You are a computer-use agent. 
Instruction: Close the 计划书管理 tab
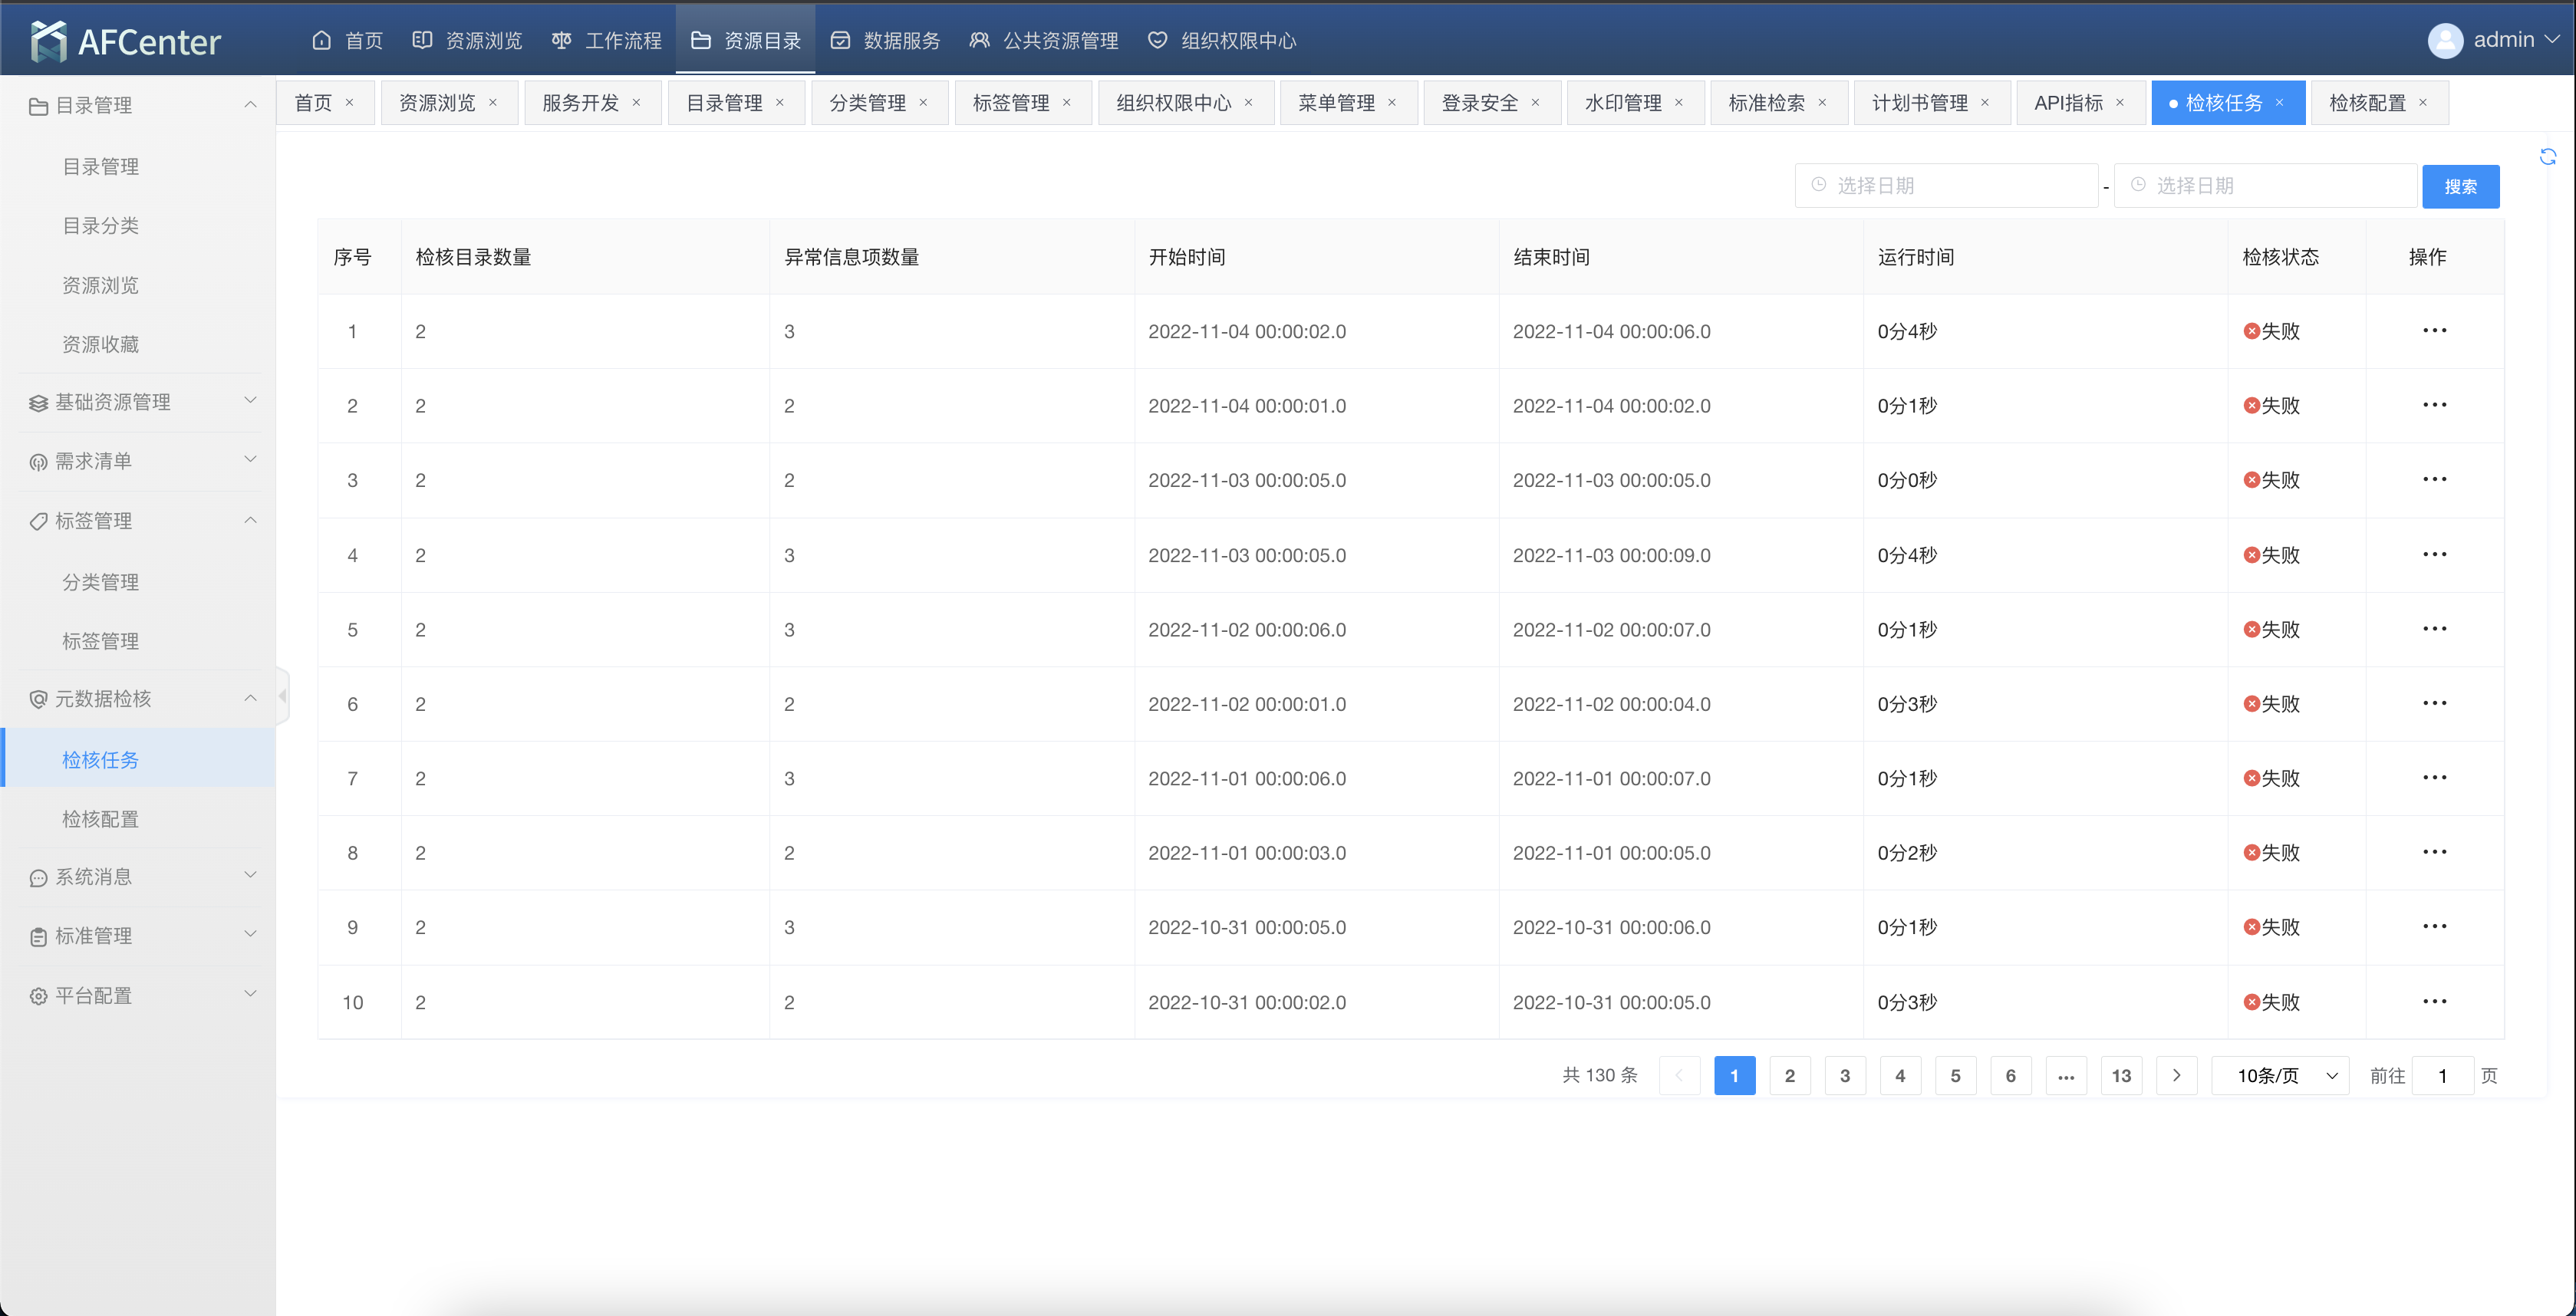[1984, 102]
